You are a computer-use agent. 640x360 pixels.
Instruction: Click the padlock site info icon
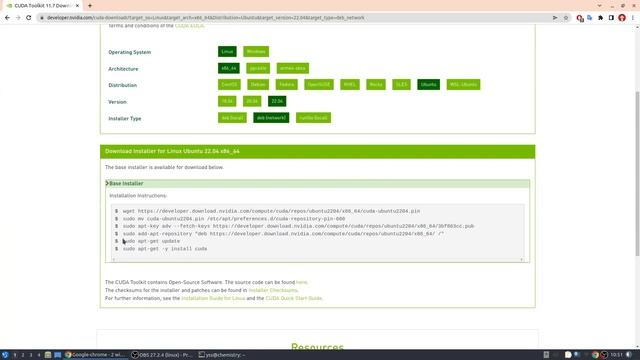click(42, 18)
